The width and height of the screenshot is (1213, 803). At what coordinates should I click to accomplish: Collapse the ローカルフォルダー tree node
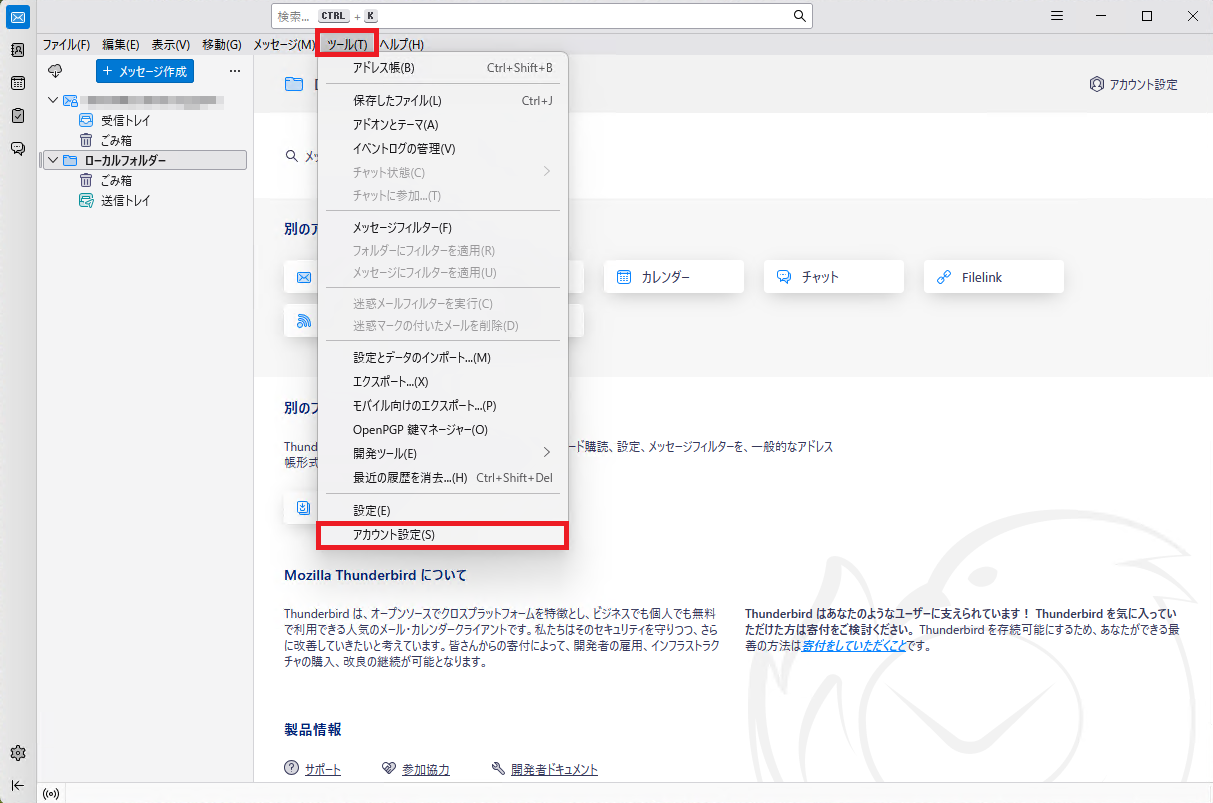pos(53,160)
